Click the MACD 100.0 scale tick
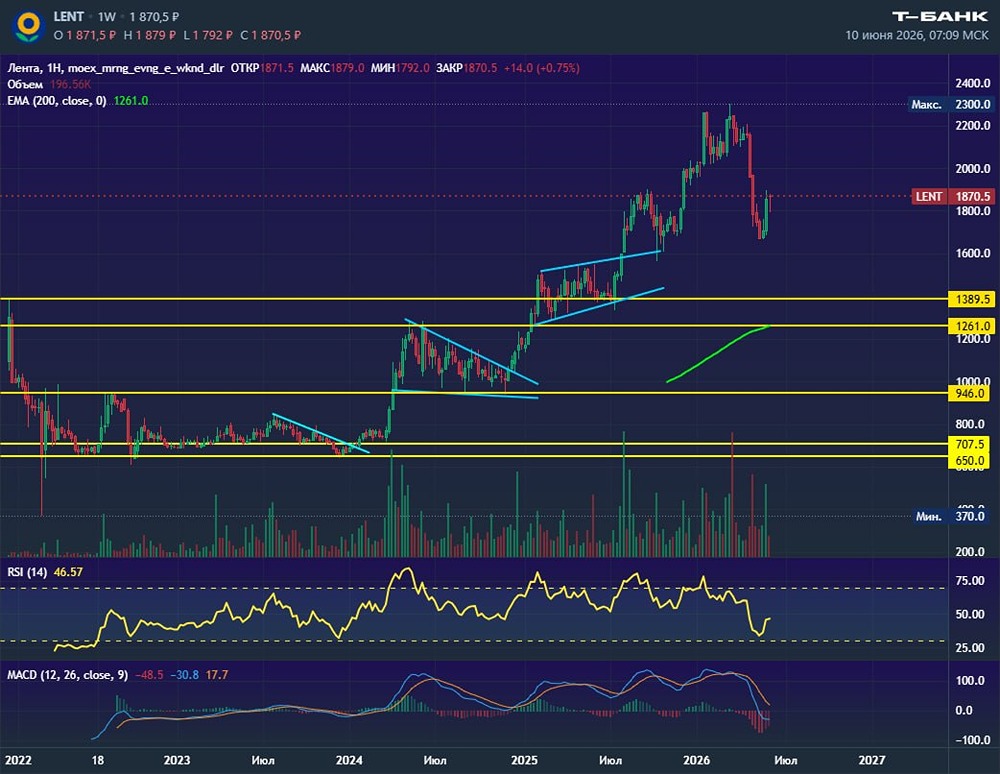Image resolution: width=1000 pixels, height=774 pixels. click(x=969, y=680)
